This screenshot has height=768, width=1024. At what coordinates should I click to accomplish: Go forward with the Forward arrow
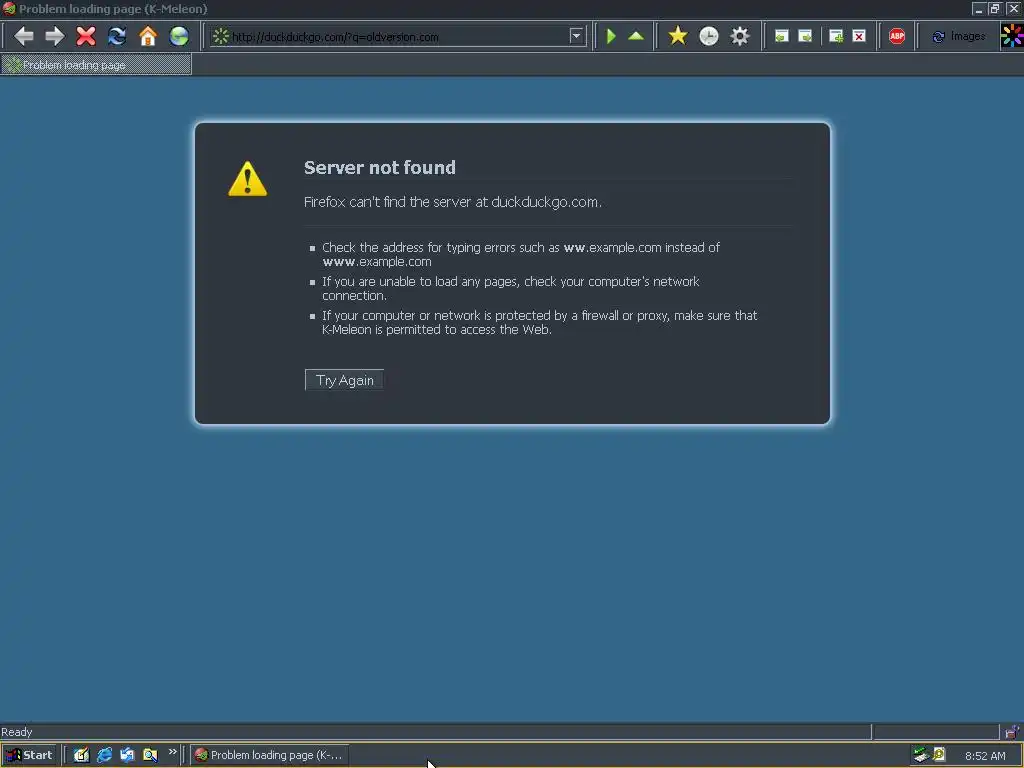click(x=55, y=36)
